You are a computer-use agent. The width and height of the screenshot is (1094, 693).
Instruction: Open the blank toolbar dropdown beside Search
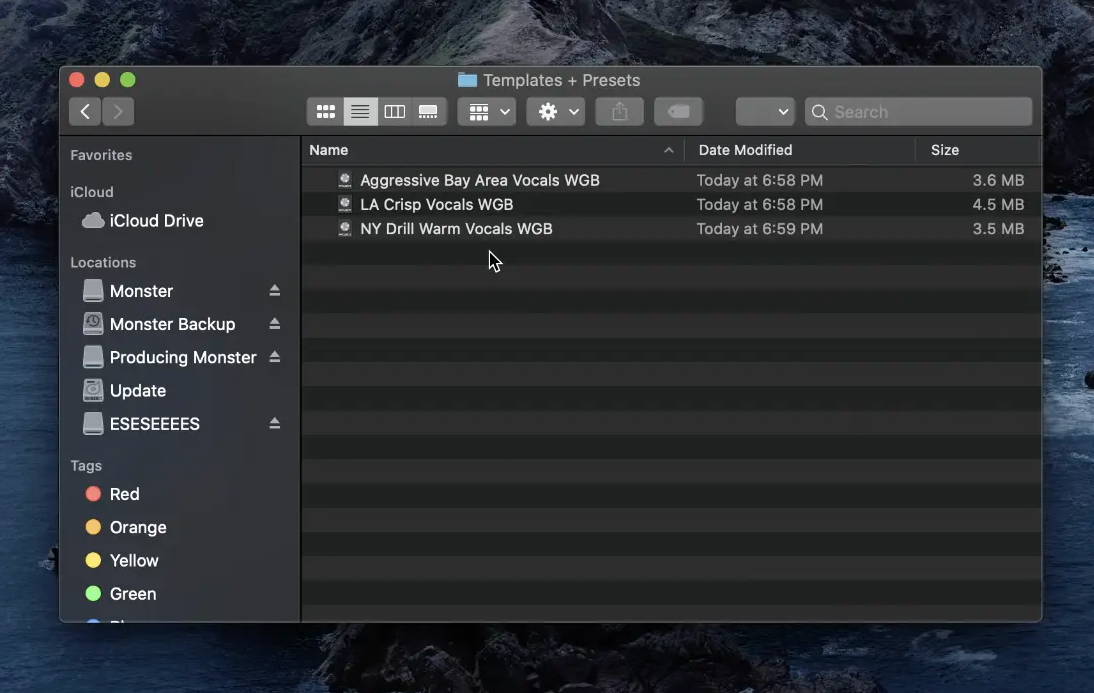coord(765,112)
